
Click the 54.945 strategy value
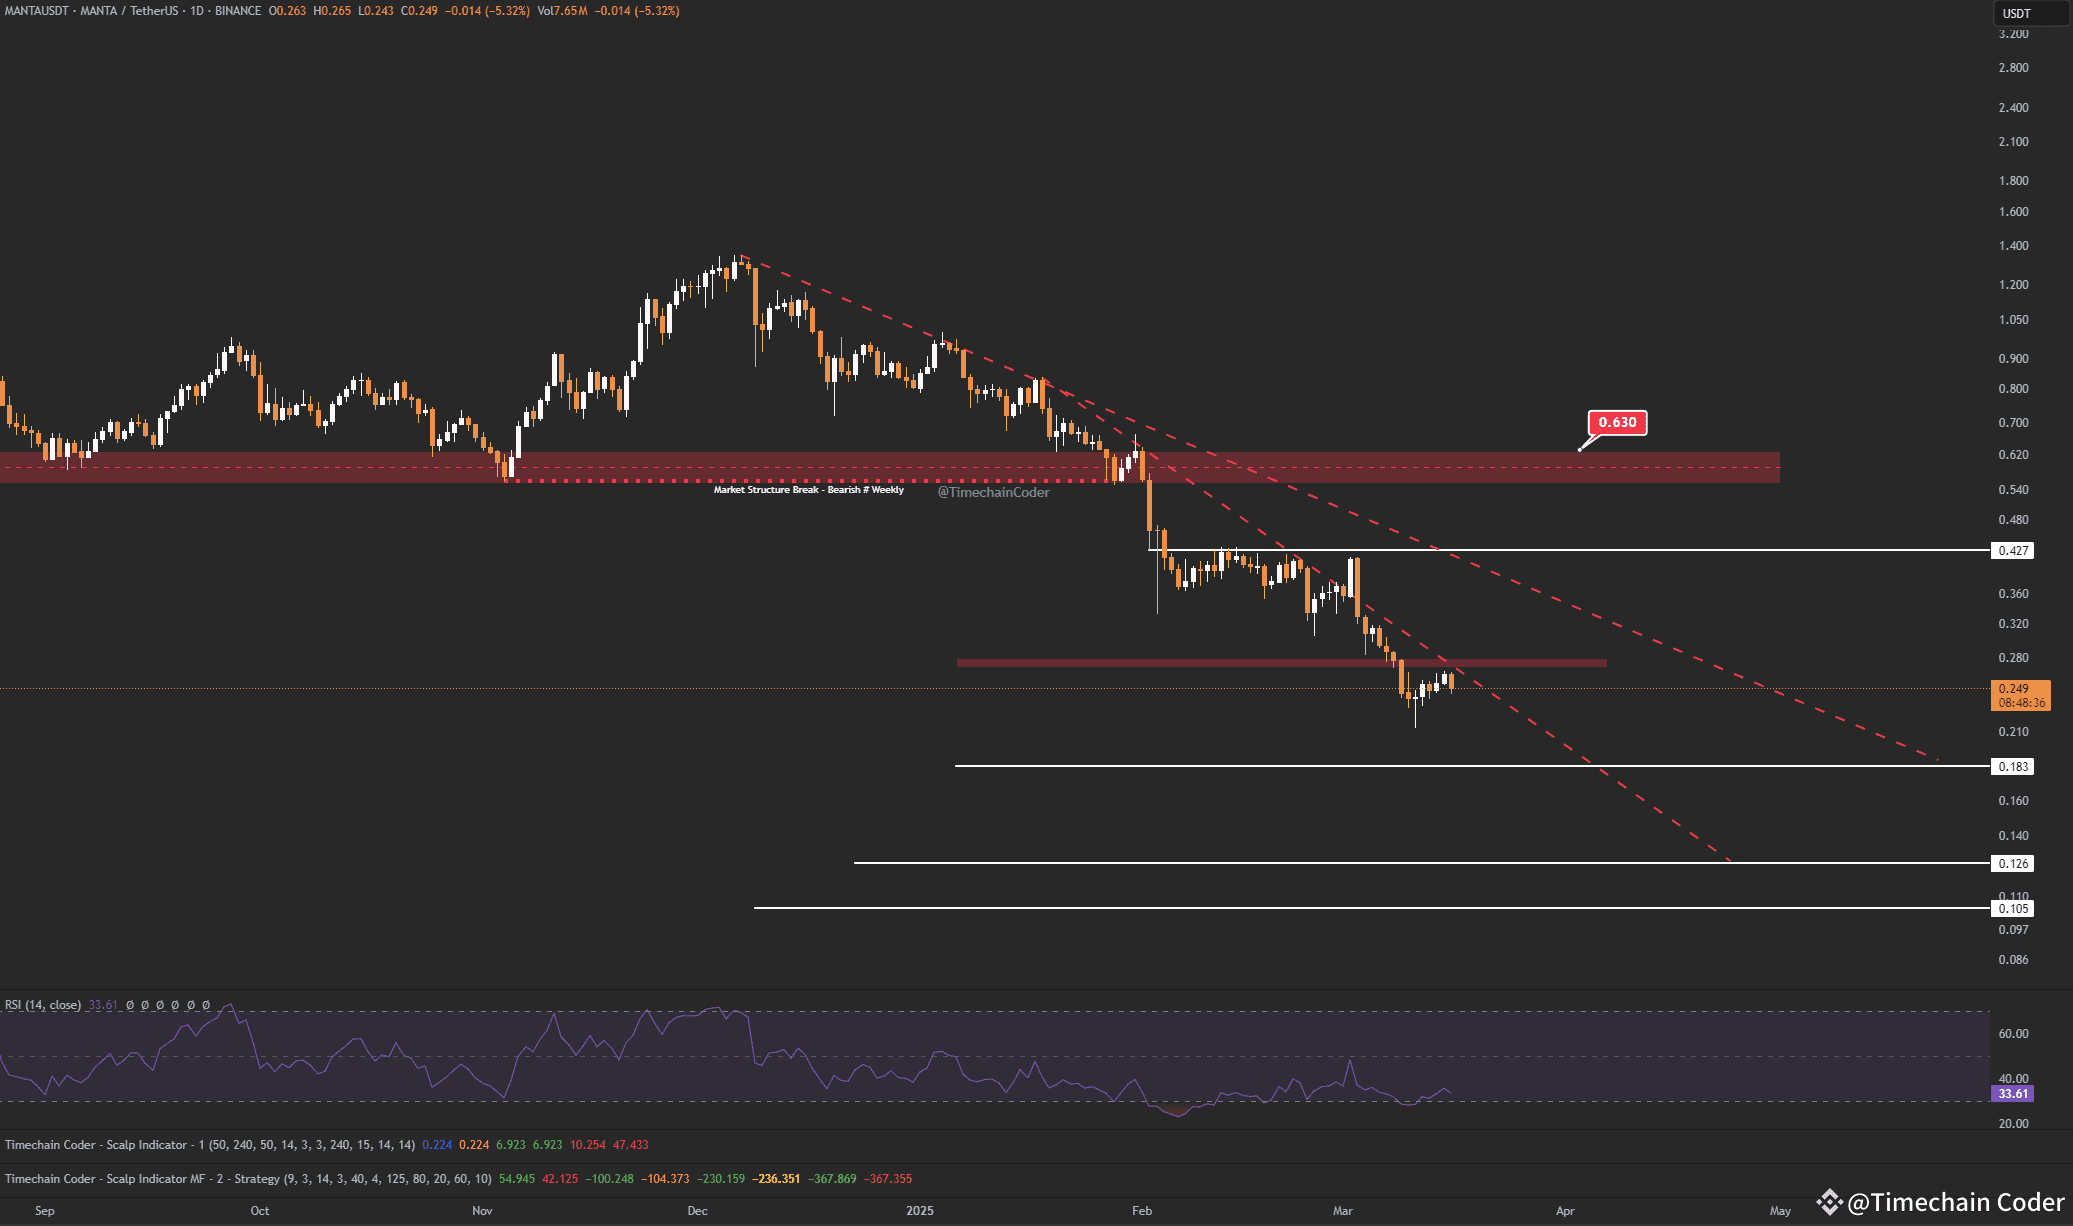tap(517, 1179)
